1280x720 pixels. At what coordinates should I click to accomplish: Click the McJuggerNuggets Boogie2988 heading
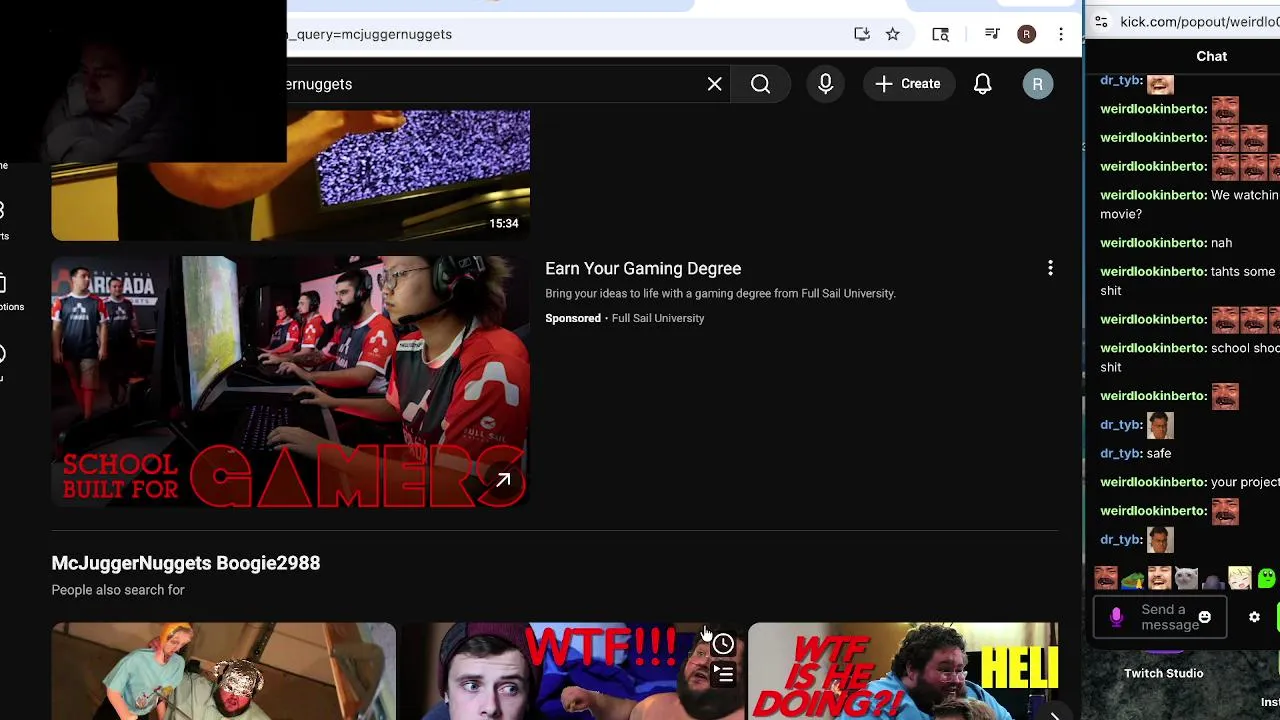(186, 563)
